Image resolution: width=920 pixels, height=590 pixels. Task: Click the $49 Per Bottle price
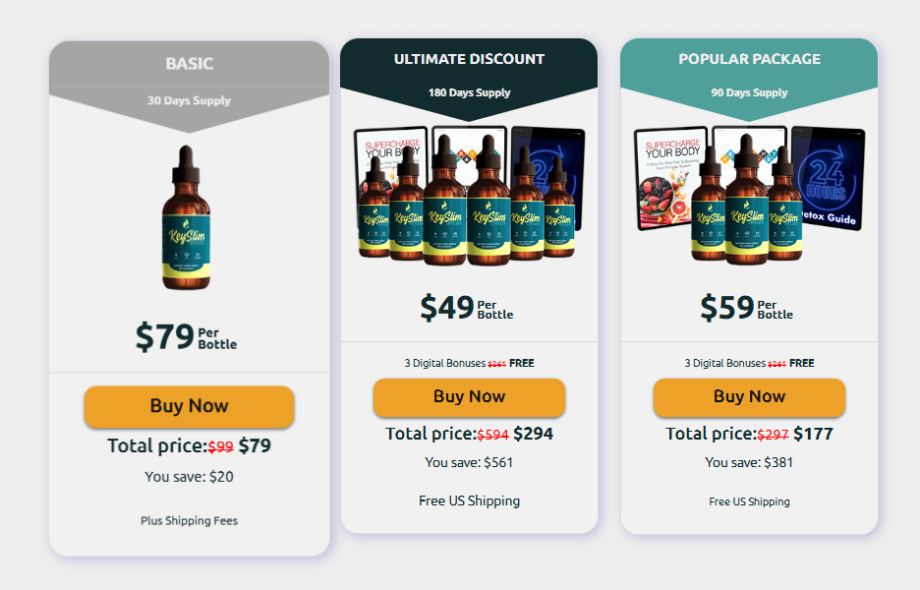[x=466, y=307]
